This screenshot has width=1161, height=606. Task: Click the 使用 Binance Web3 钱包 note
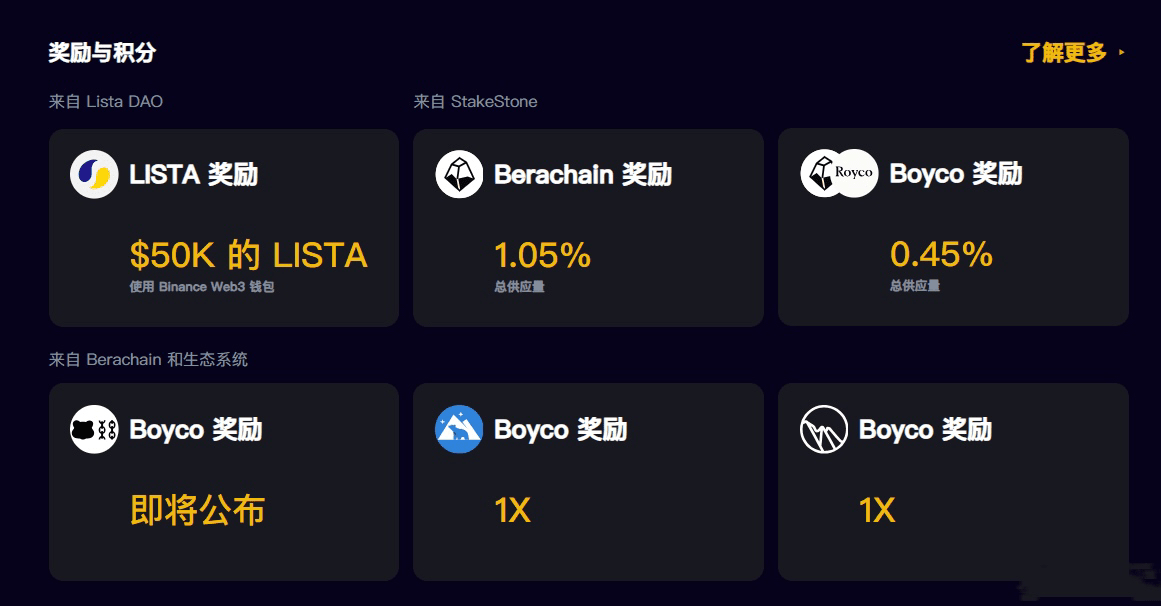point(202,287)
